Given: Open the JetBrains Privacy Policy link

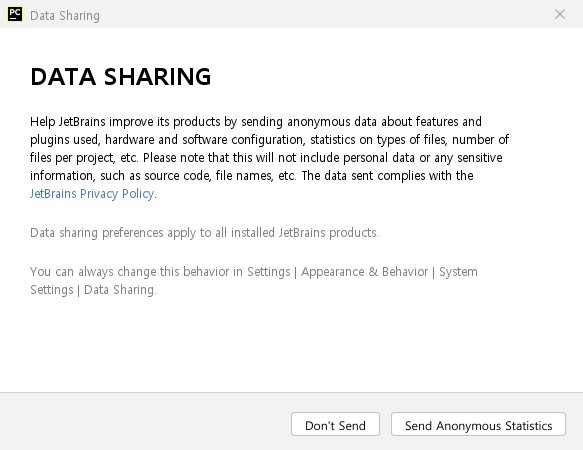Looking at the screenshot, I should point(92,194).
